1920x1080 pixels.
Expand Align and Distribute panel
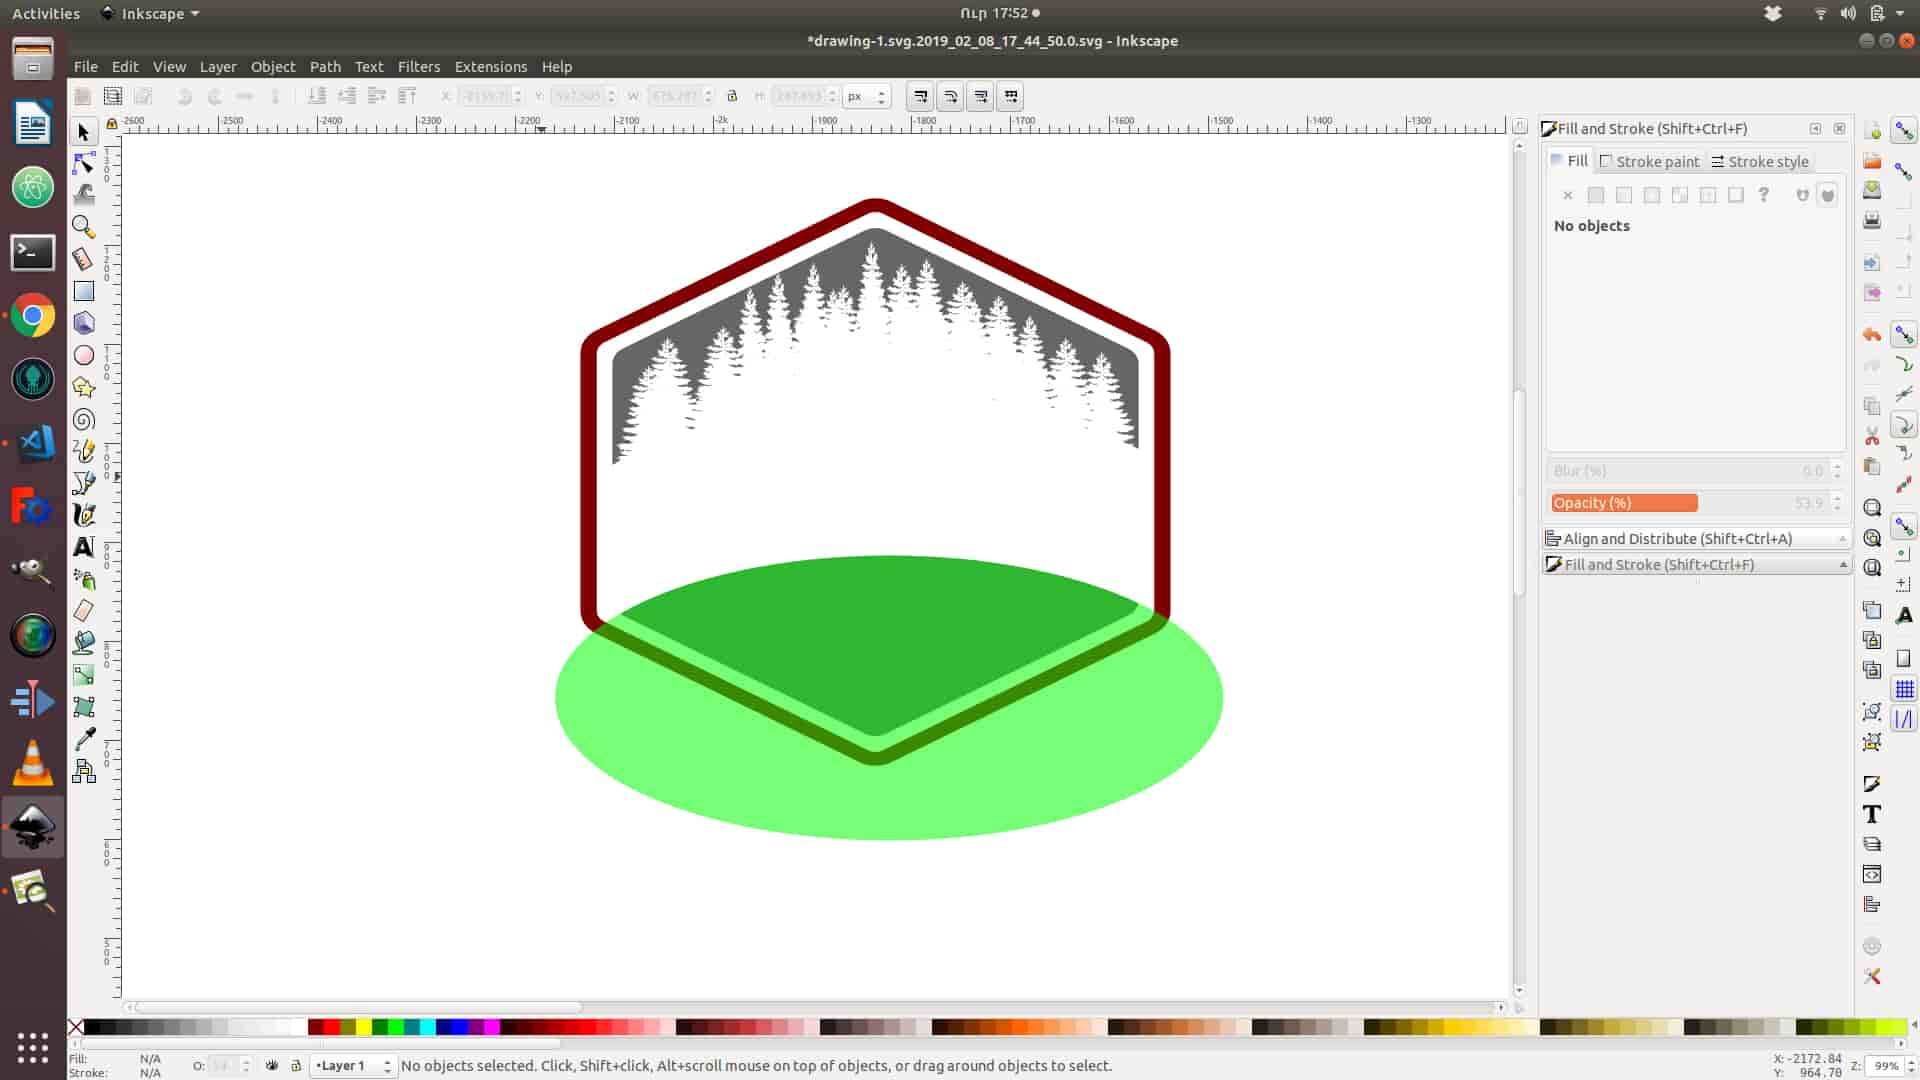[1696, 538]
